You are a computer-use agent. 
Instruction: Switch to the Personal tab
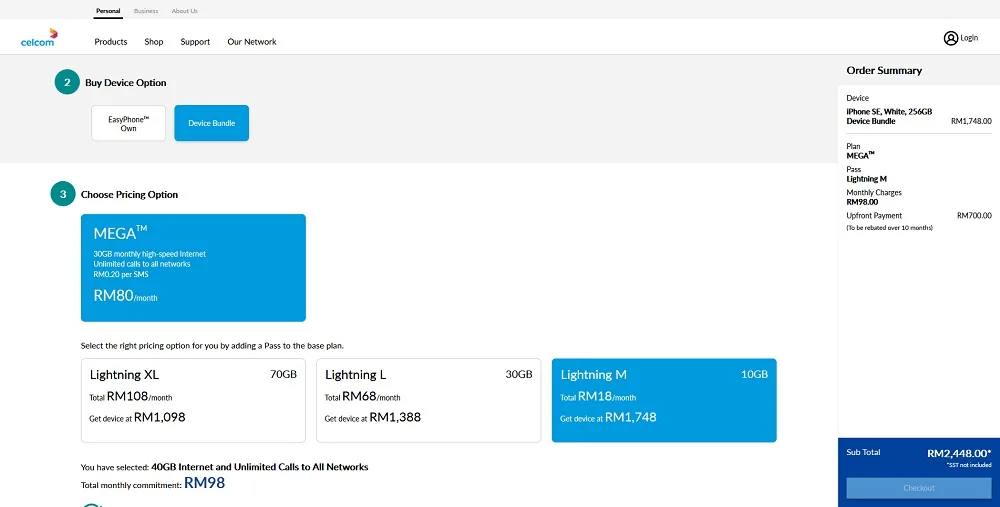point(108,11)
